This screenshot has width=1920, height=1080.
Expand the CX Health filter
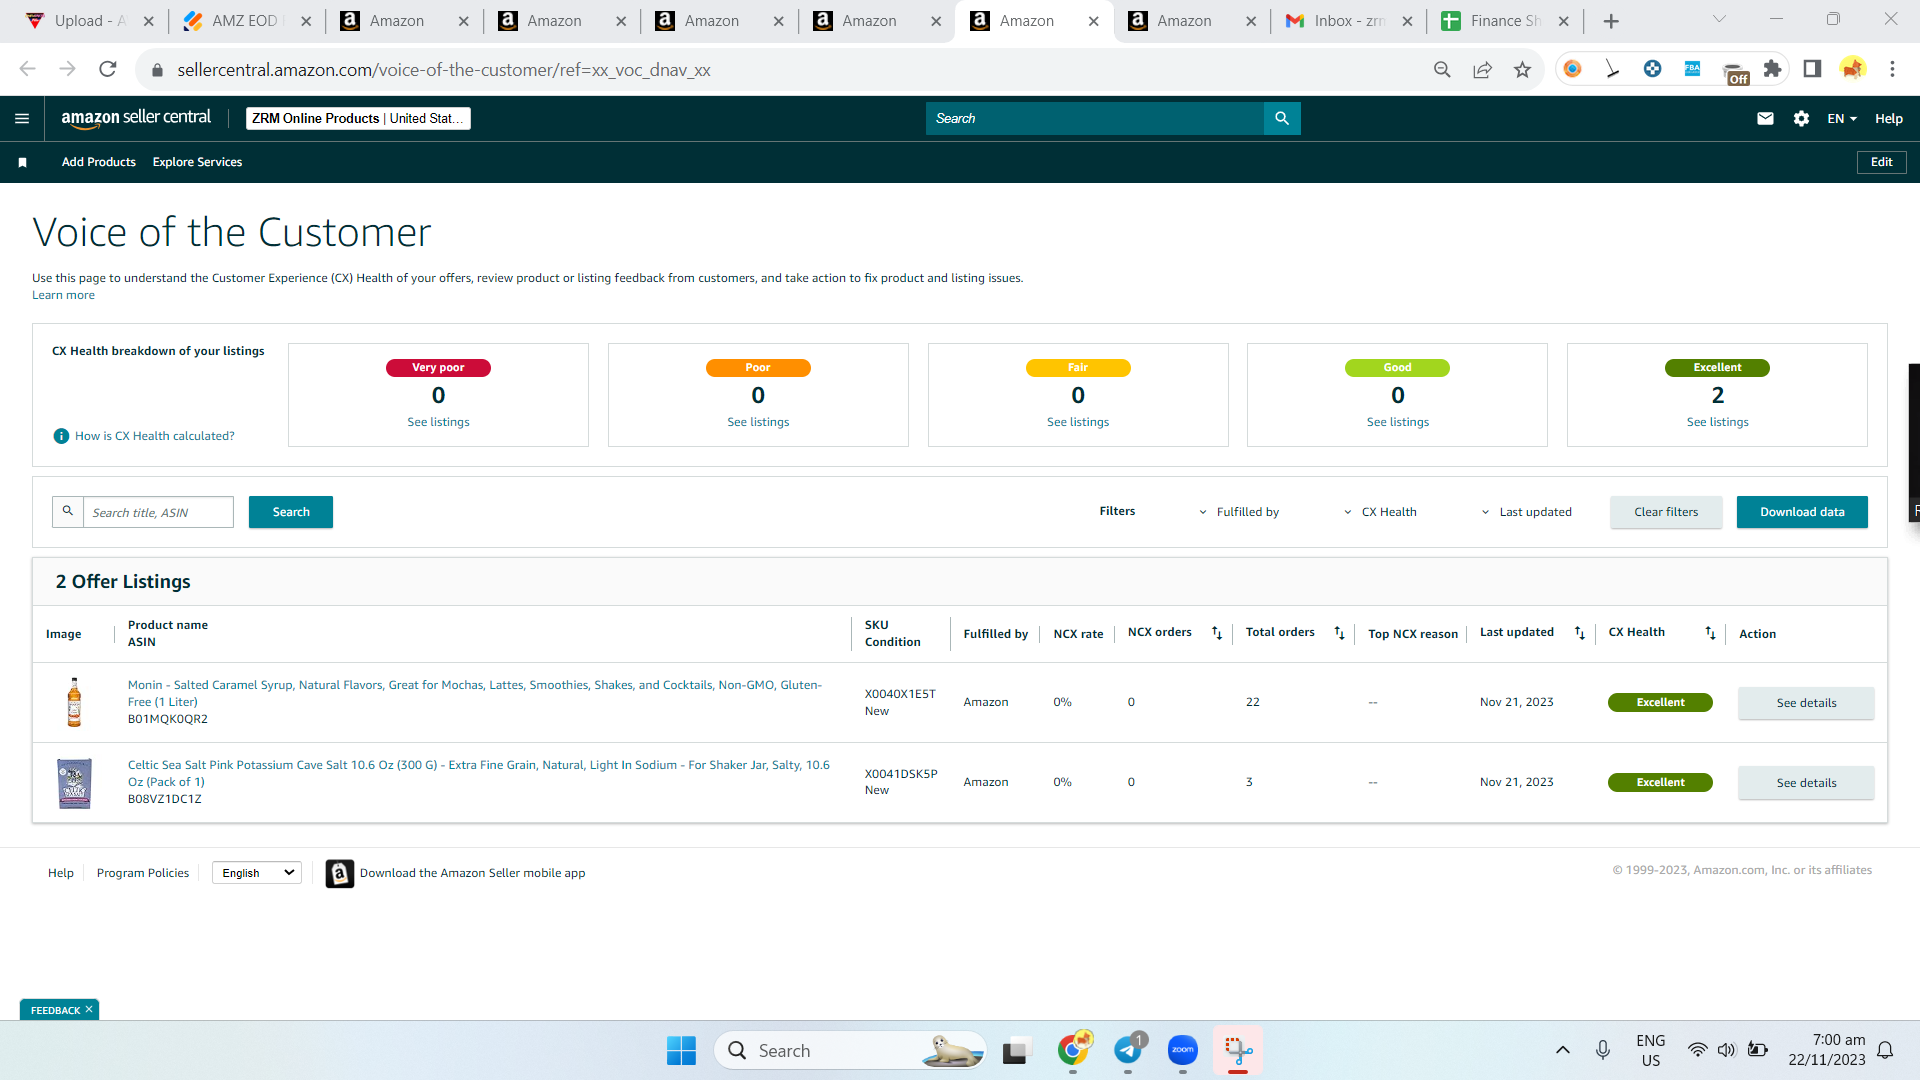coord(1380,512)
